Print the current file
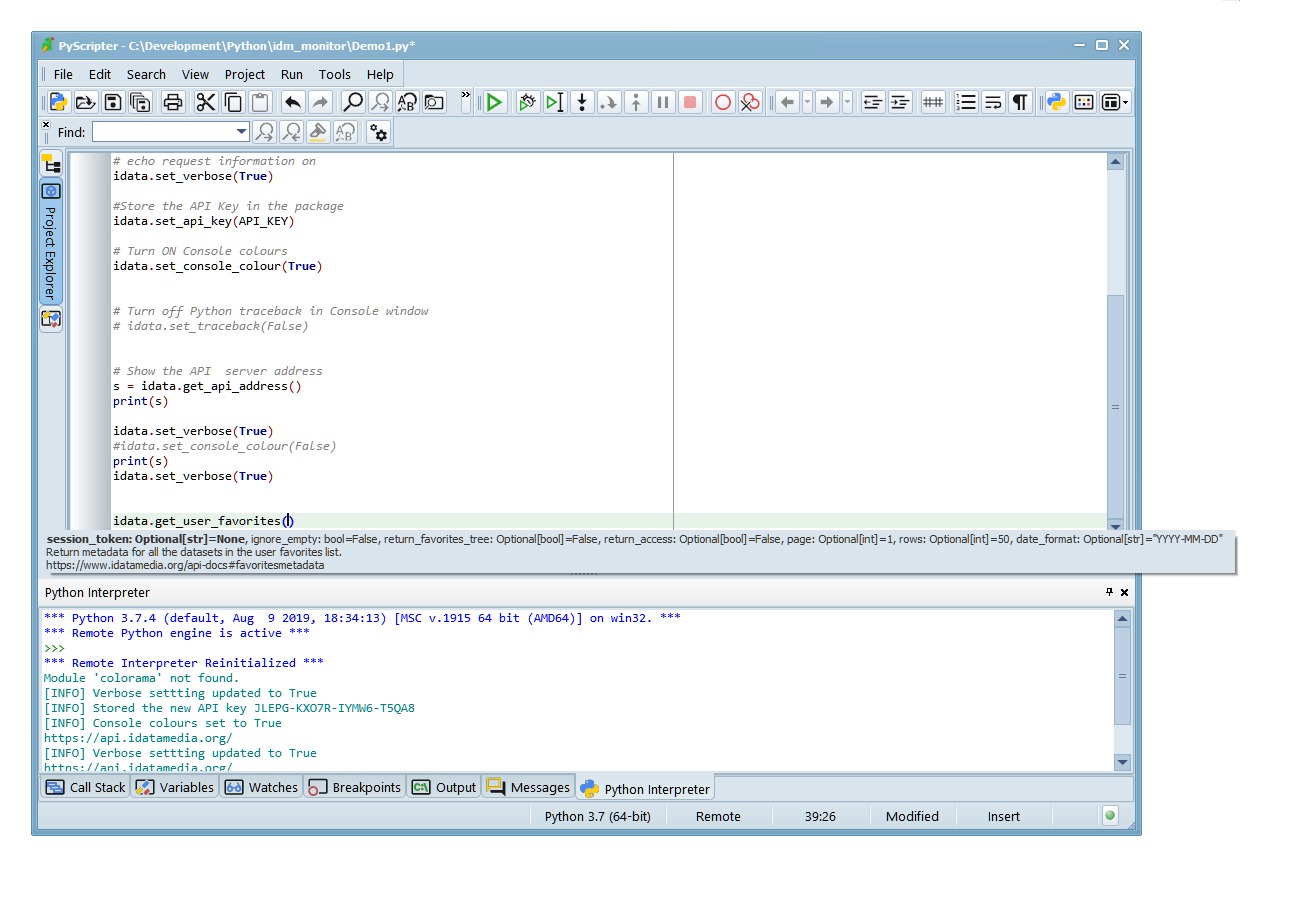 [x=173, y=102]
